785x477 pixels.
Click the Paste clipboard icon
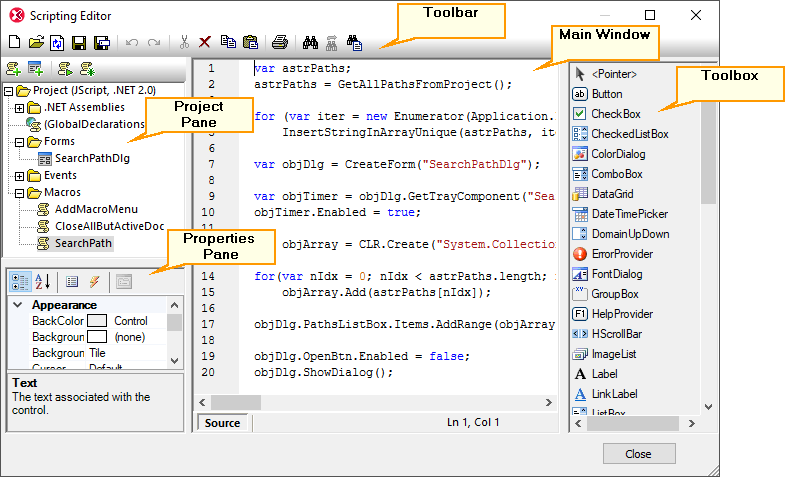pos(250,43)
